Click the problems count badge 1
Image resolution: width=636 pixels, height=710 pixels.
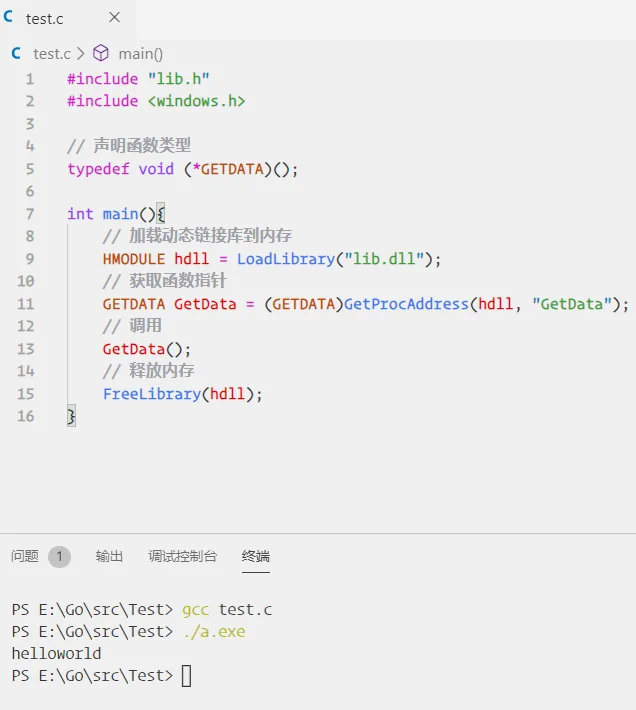coord(59,556)
